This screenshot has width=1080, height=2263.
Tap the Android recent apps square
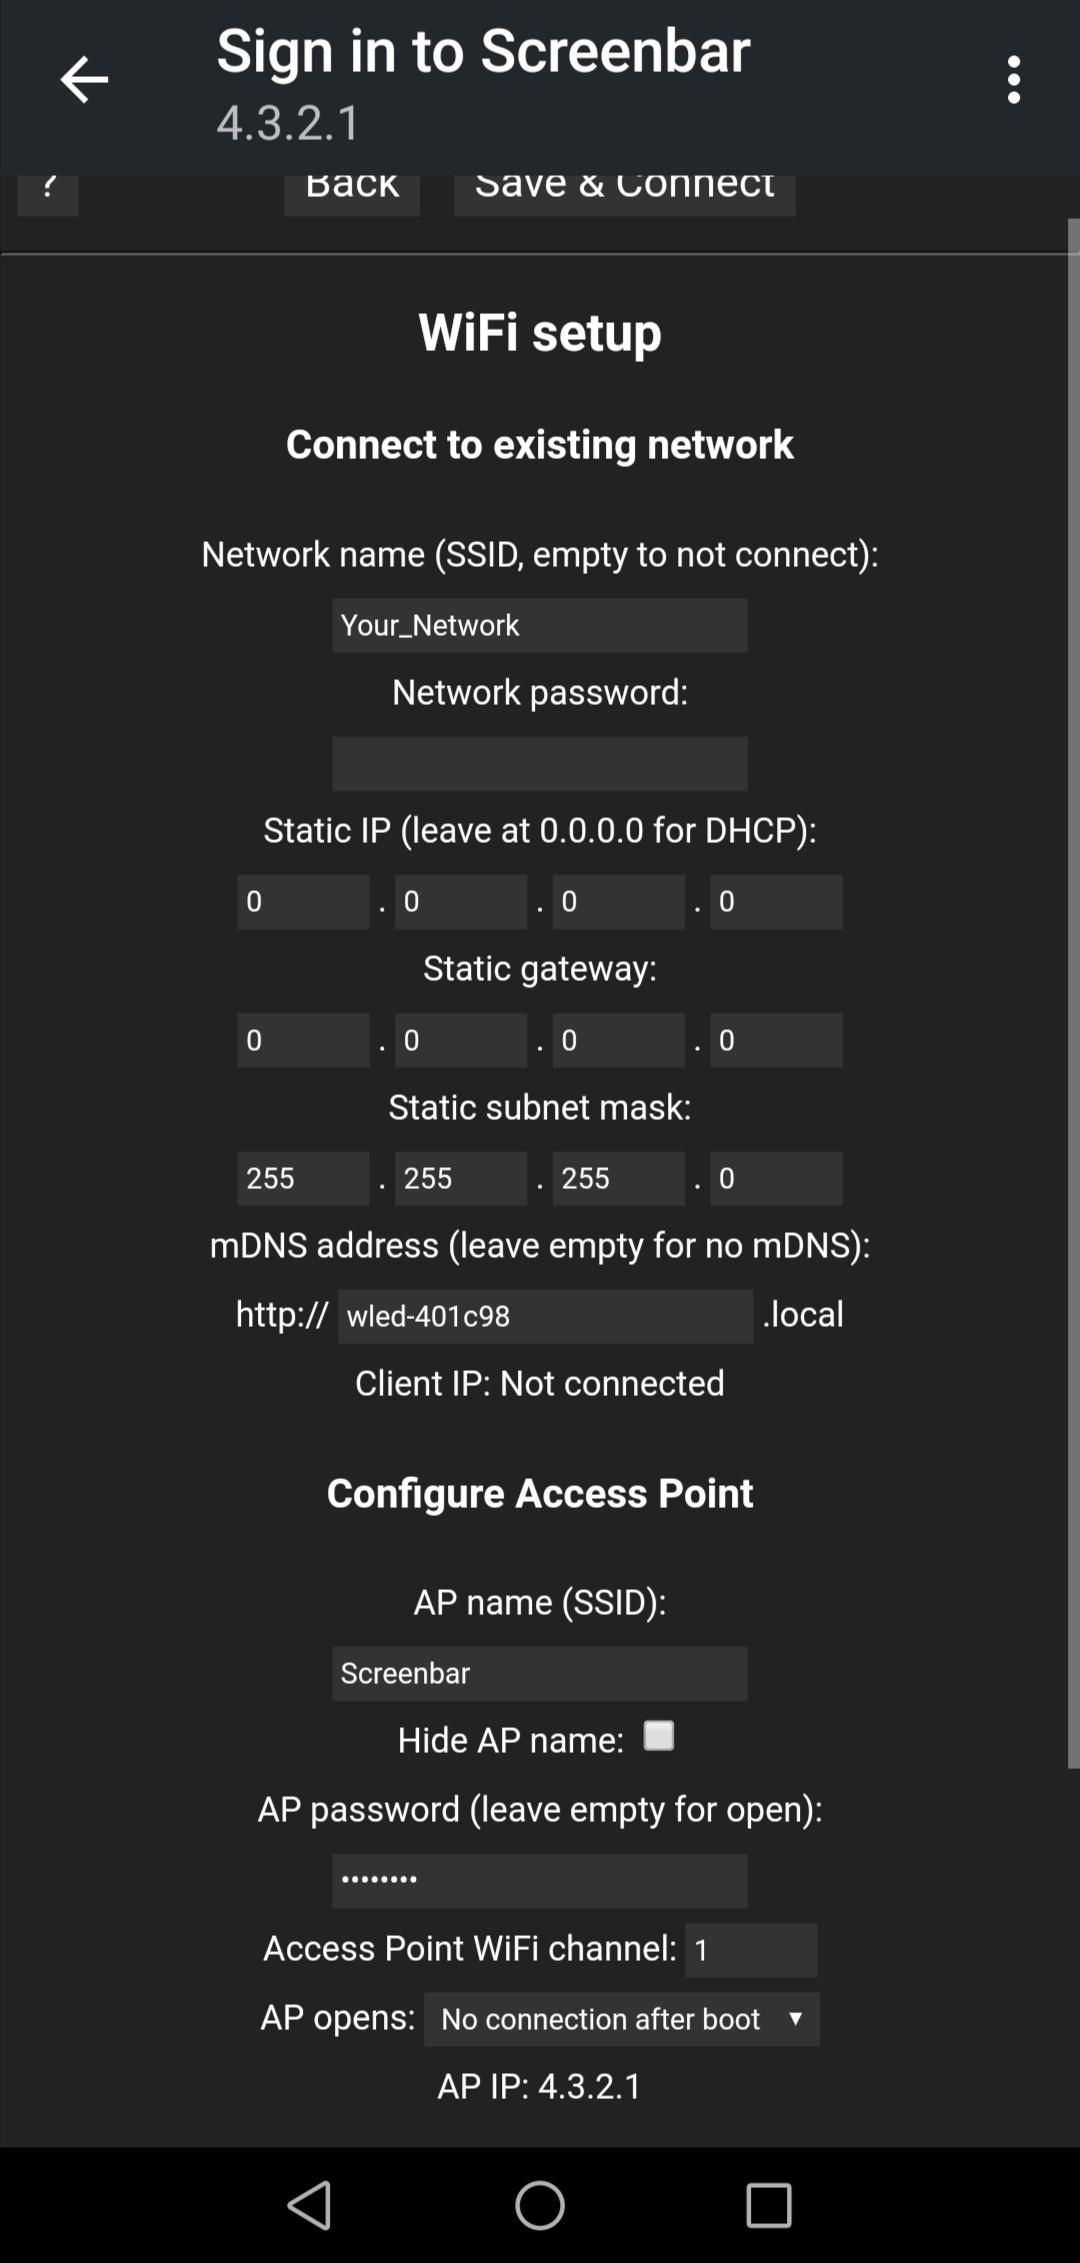tap(768, 2204)
